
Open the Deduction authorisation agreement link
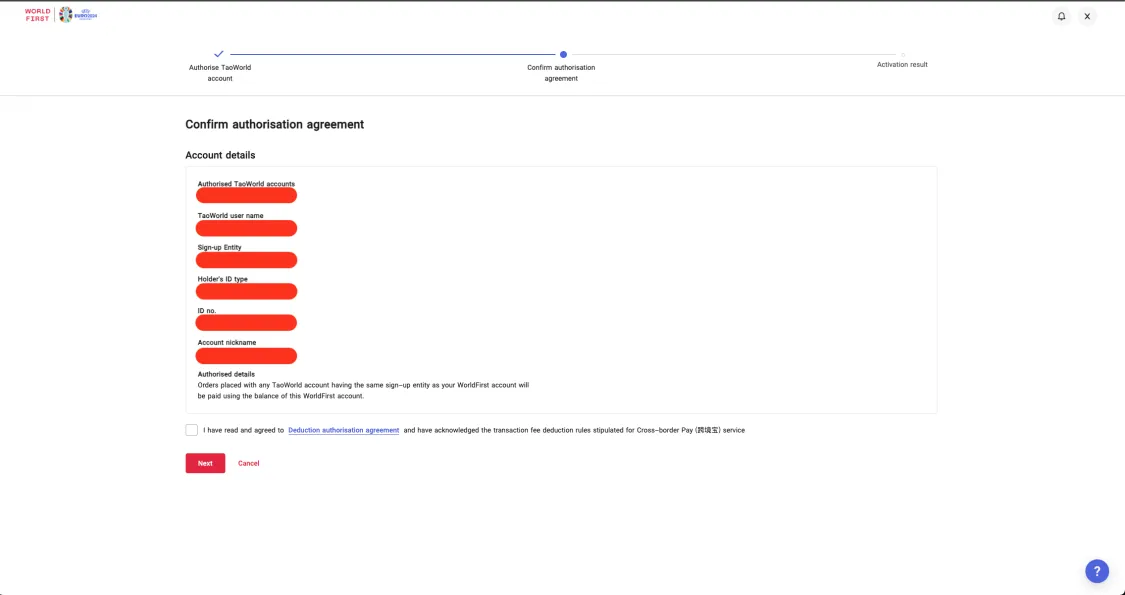click(344, 430)
